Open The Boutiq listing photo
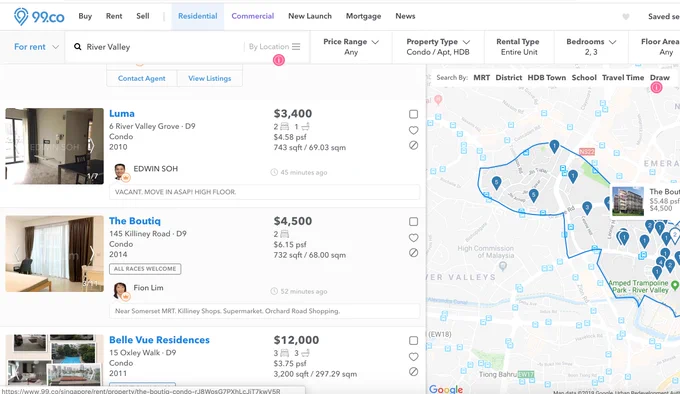Image resolution: width=680 pixels, height=394 pixels. pyautogui.click(x=54, y=254)
